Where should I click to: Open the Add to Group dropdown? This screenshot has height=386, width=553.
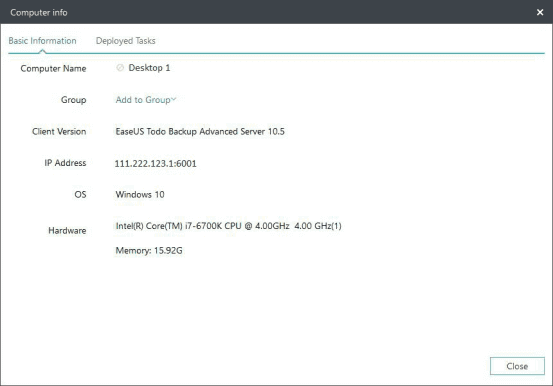click(x=146, y=100)
